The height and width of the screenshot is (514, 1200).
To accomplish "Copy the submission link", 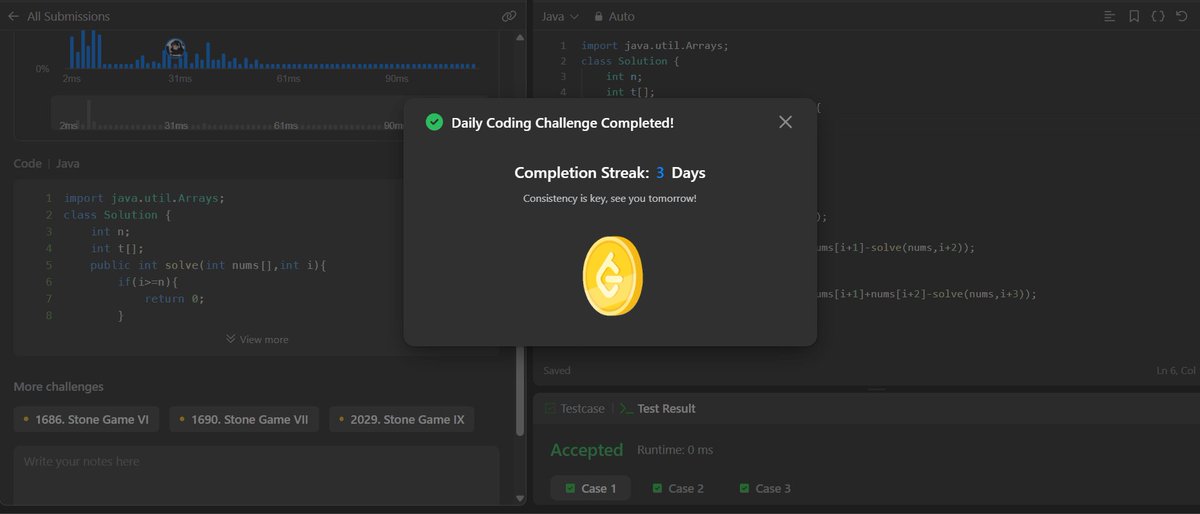I will [509, 16].
